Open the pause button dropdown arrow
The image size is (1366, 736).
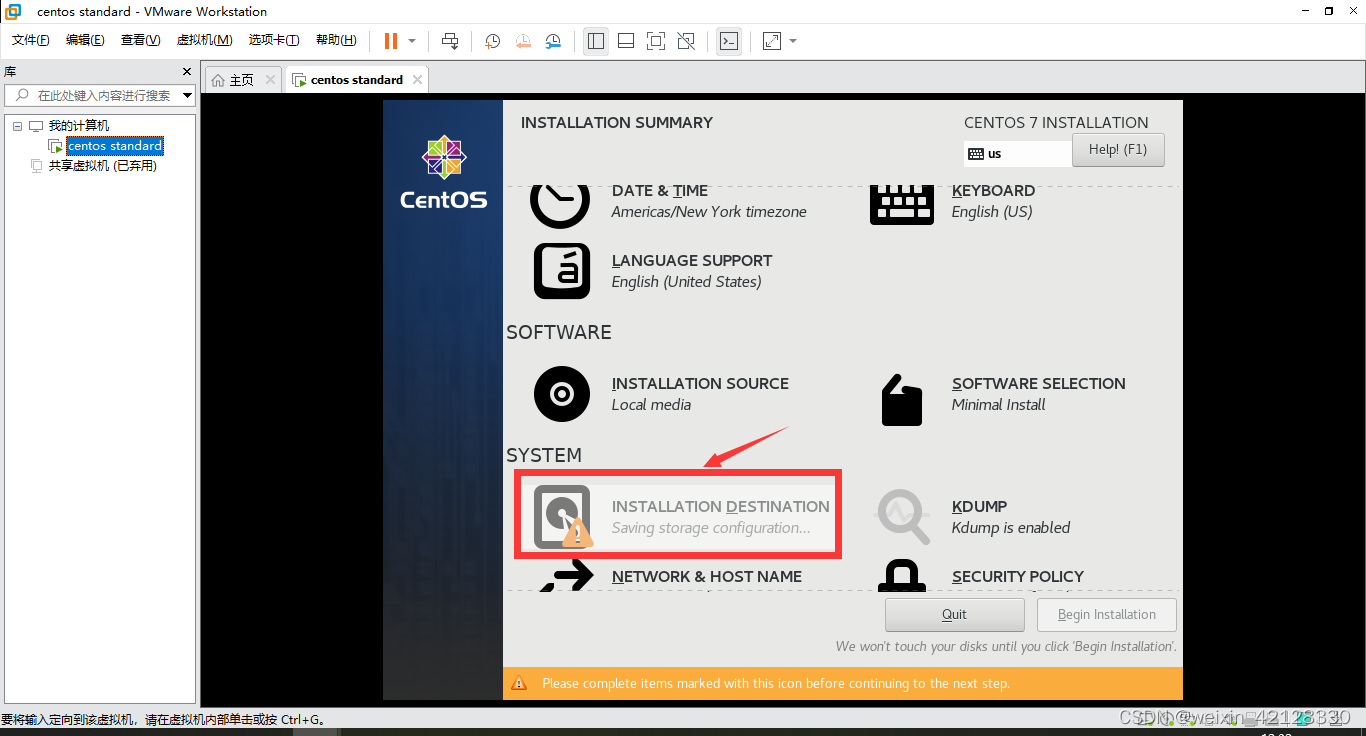pyautogui.click(x=411, y=41)
